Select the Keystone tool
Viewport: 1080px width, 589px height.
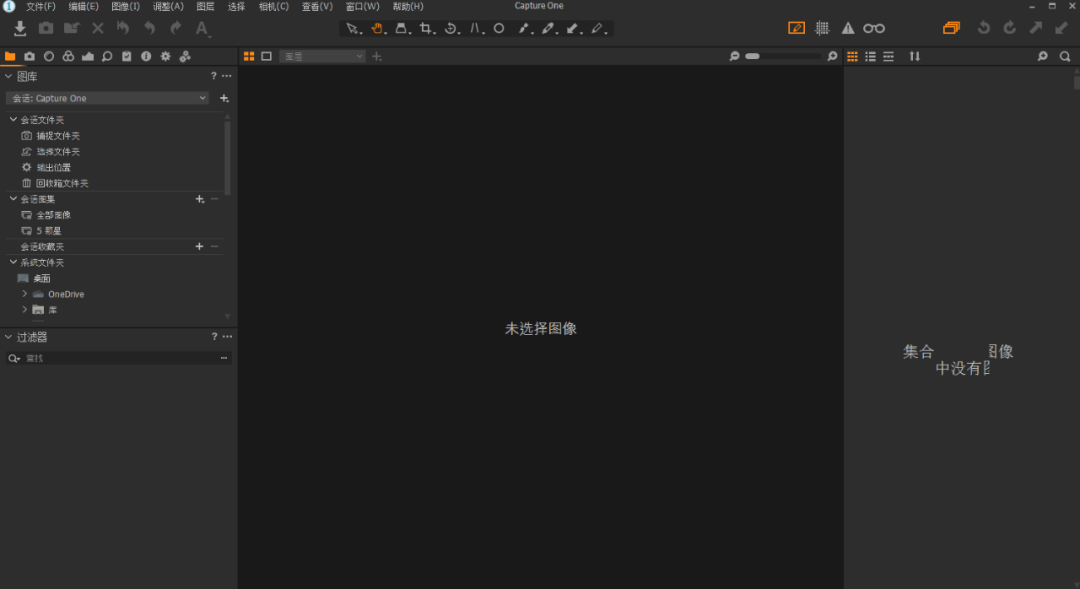(x=476, y=28)
